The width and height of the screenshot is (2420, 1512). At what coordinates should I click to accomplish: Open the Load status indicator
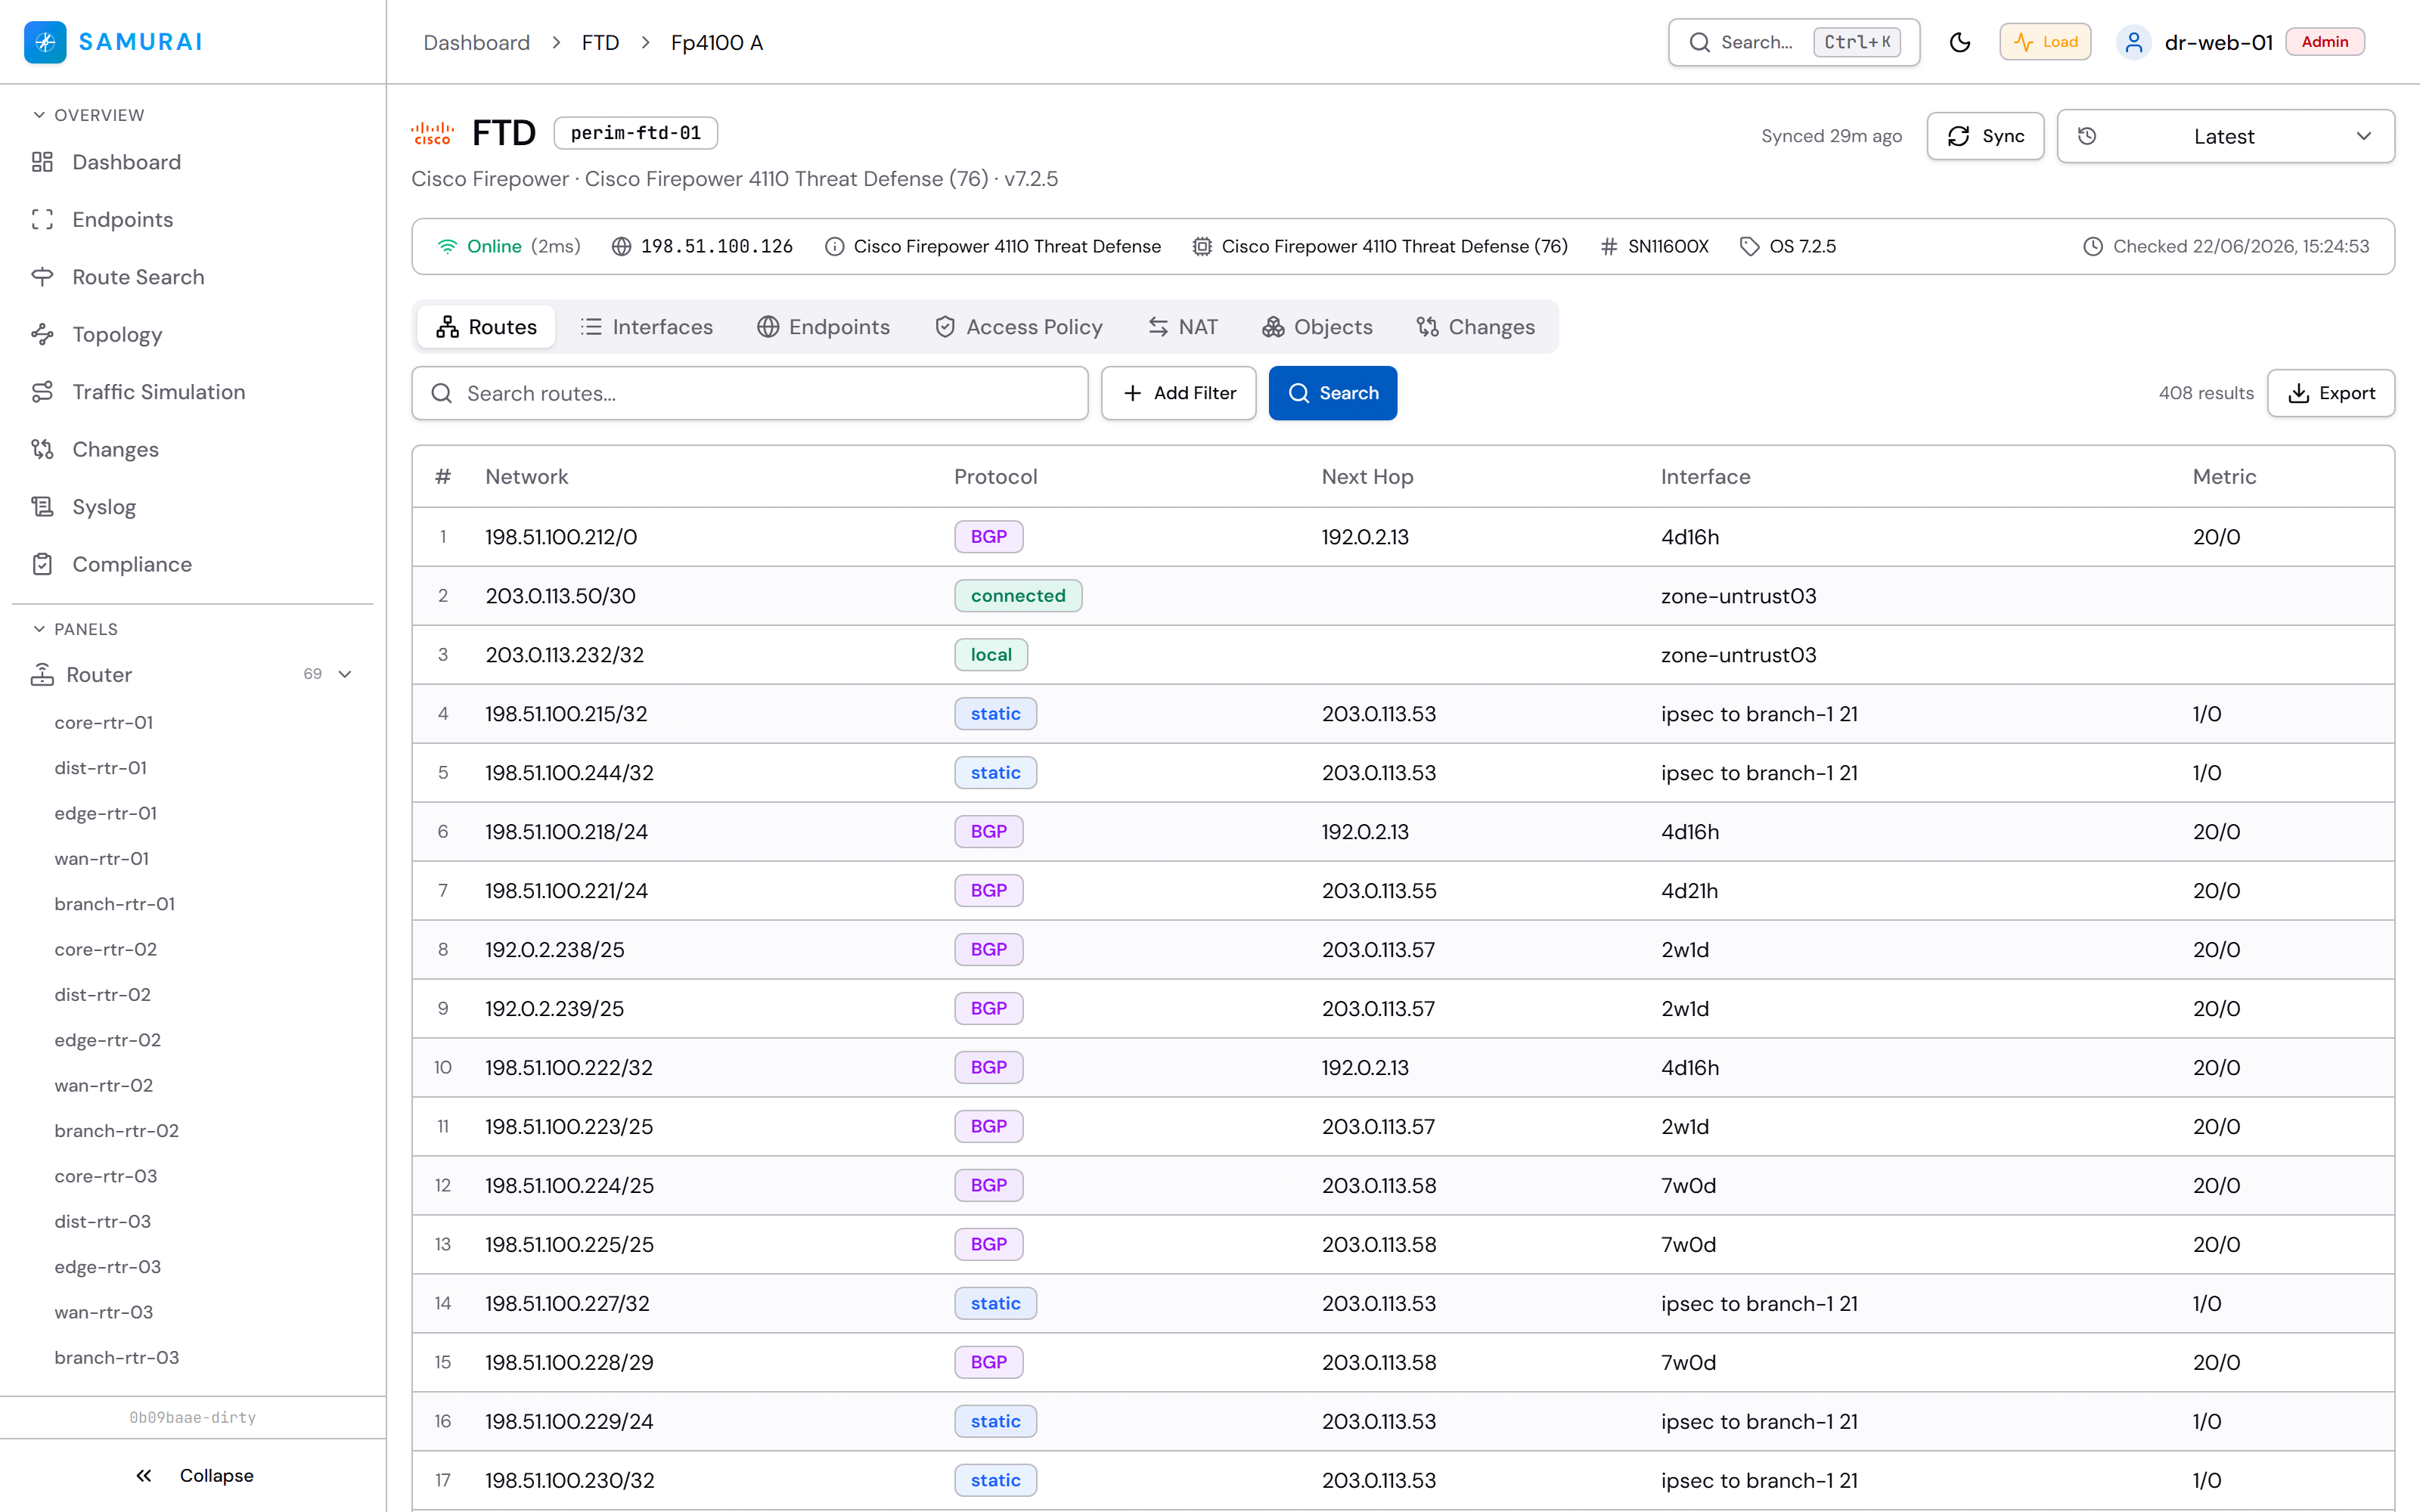click(x=2045, y=42)
